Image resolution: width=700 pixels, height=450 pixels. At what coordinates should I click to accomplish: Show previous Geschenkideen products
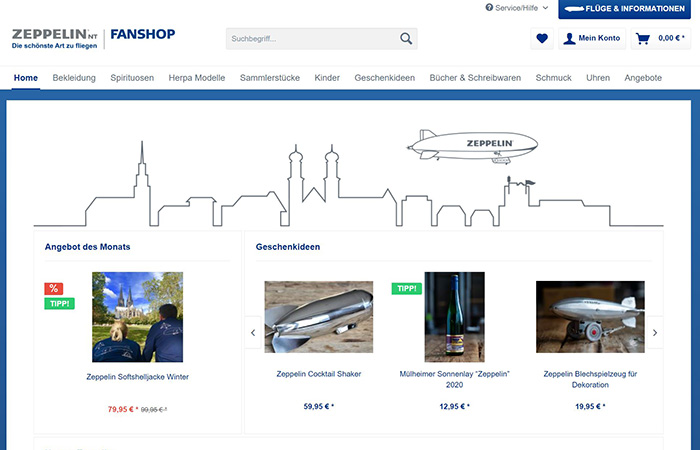click(x=253, y=333)
